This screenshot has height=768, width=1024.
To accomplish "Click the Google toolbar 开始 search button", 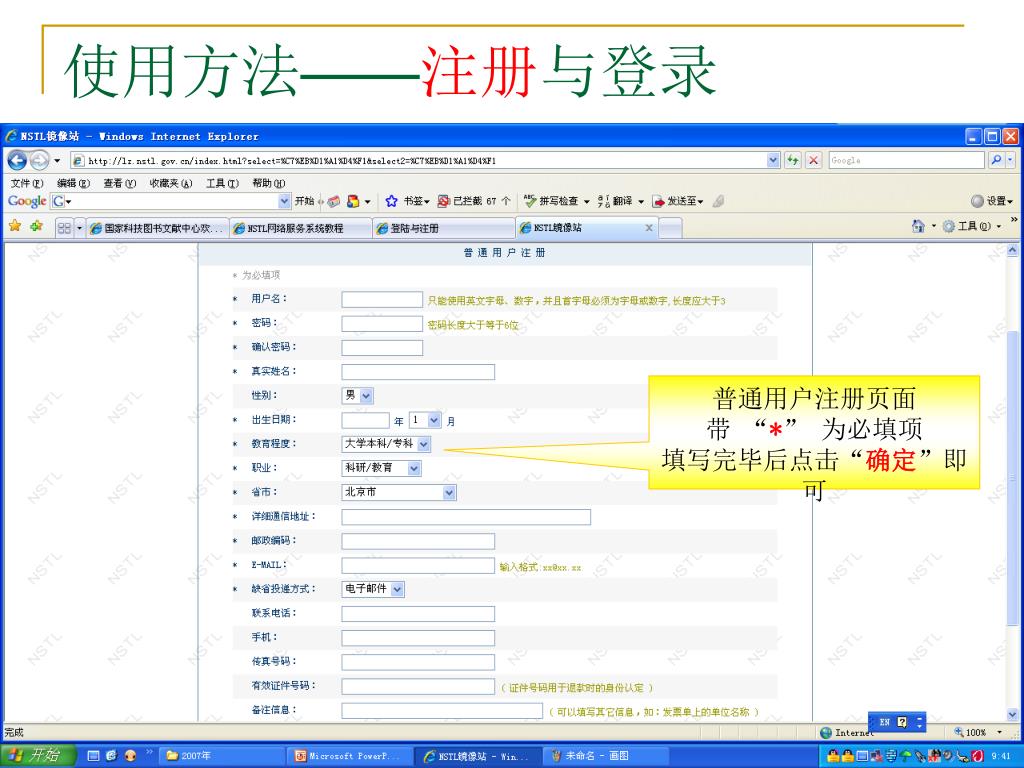I will click(304, 201).
